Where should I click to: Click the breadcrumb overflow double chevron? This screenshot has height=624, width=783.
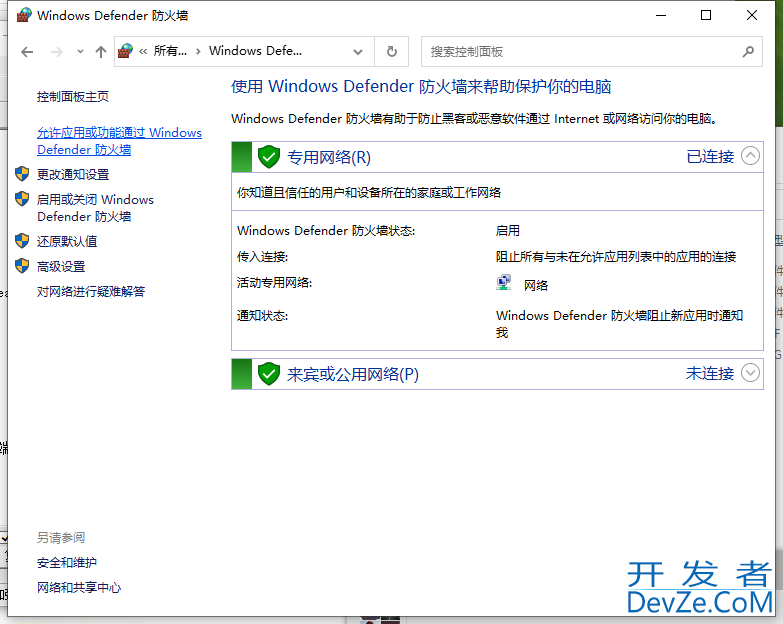pos(143,51)
